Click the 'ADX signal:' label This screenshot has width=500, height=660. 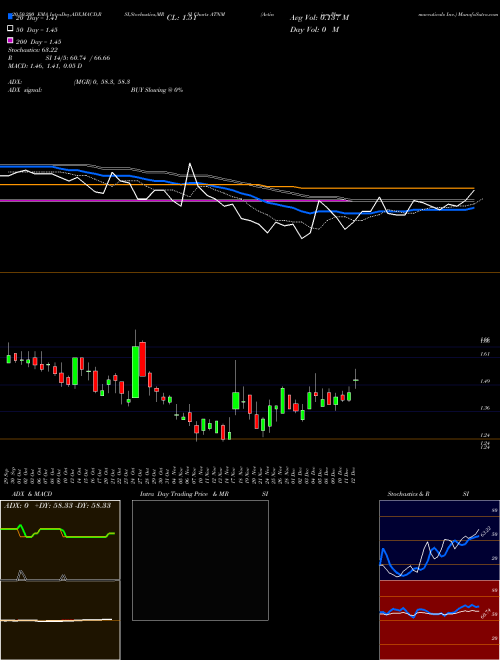click(25, 90)
